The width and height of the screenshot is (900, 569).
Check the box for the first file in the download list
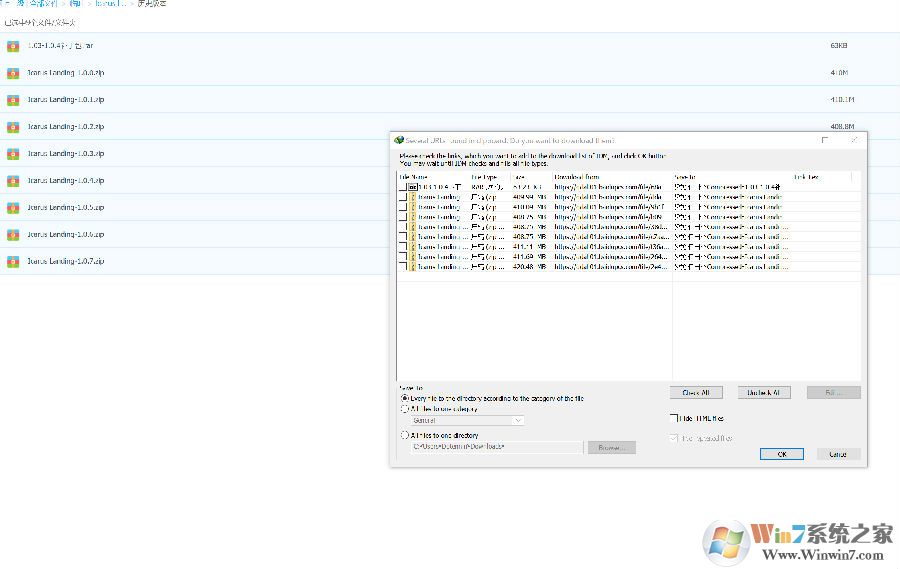click(403, 187)
